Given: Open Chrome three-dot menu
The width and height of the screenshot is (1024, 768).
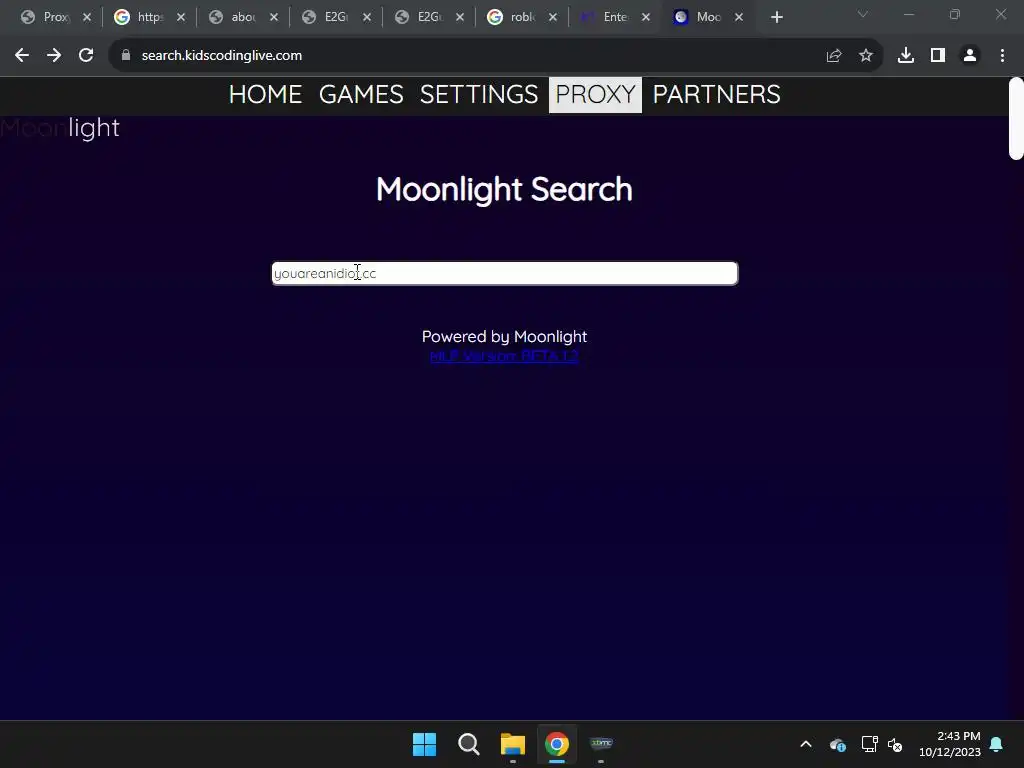Looking at the screenshot, I should click(1002, 56).
